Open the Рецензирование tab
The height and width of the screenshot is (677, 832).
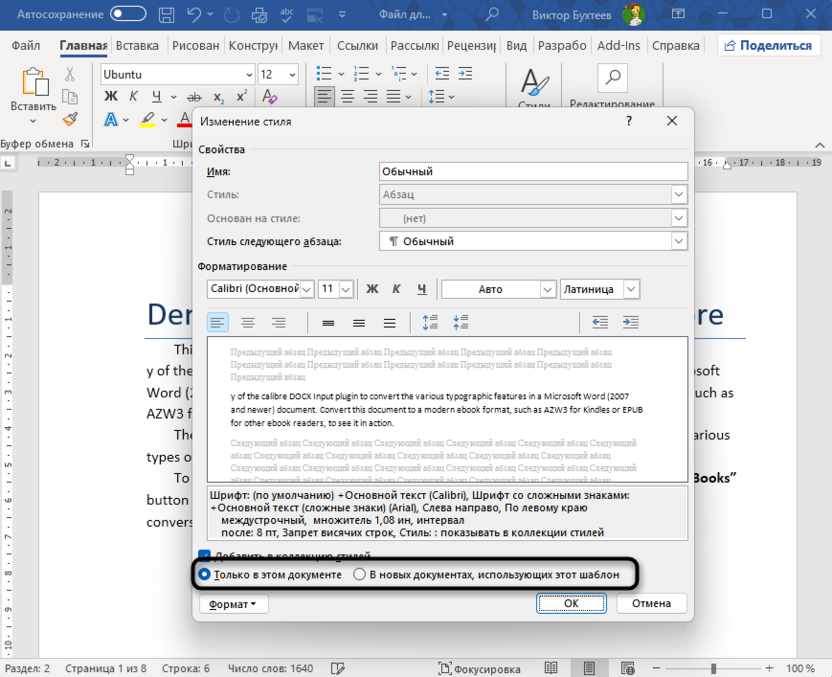pyautogui.click(x=470, y=45)
